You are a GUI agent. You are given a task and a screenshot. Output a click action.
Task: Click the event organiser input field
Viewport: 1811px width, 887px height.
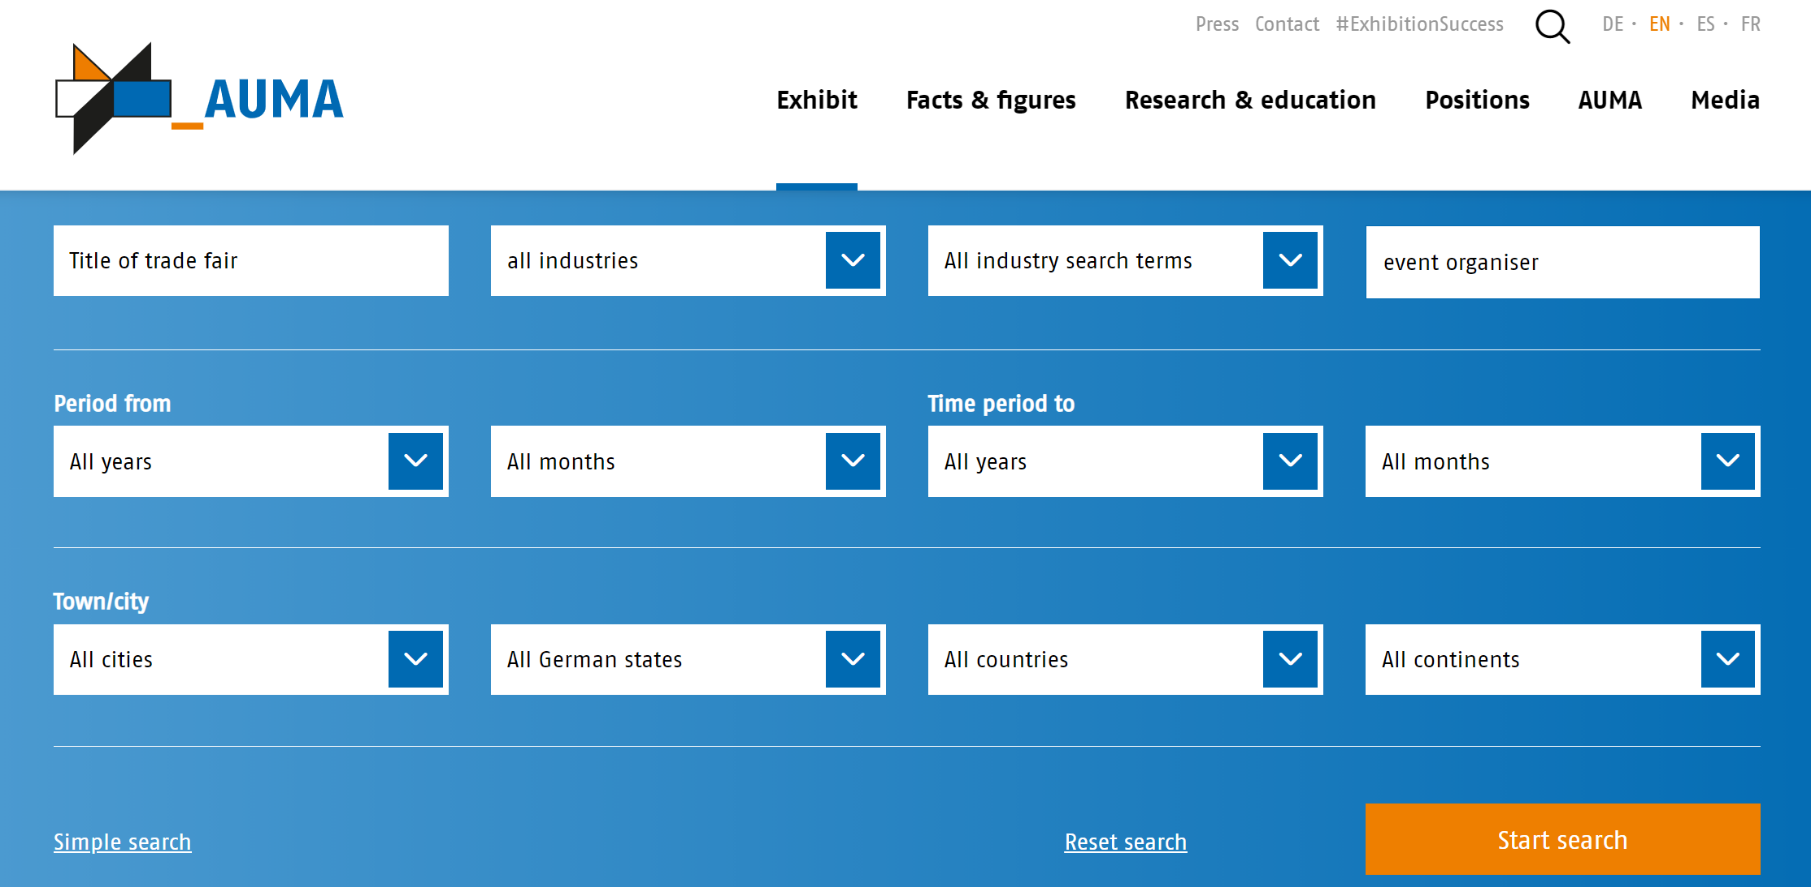[x=1563, y=262]
